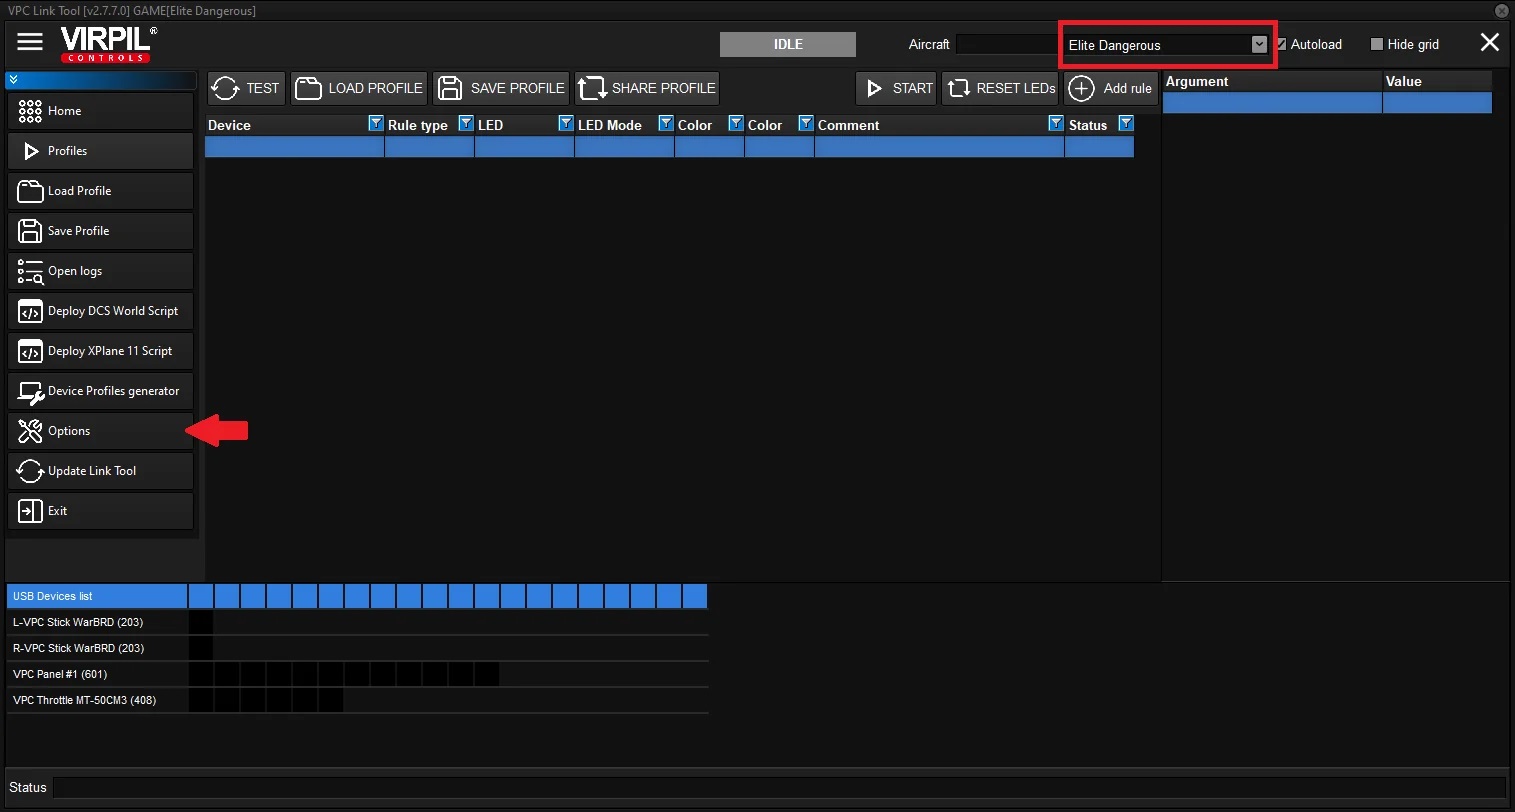Enable the Hide grid checkbox

[x=1377, y=44]
